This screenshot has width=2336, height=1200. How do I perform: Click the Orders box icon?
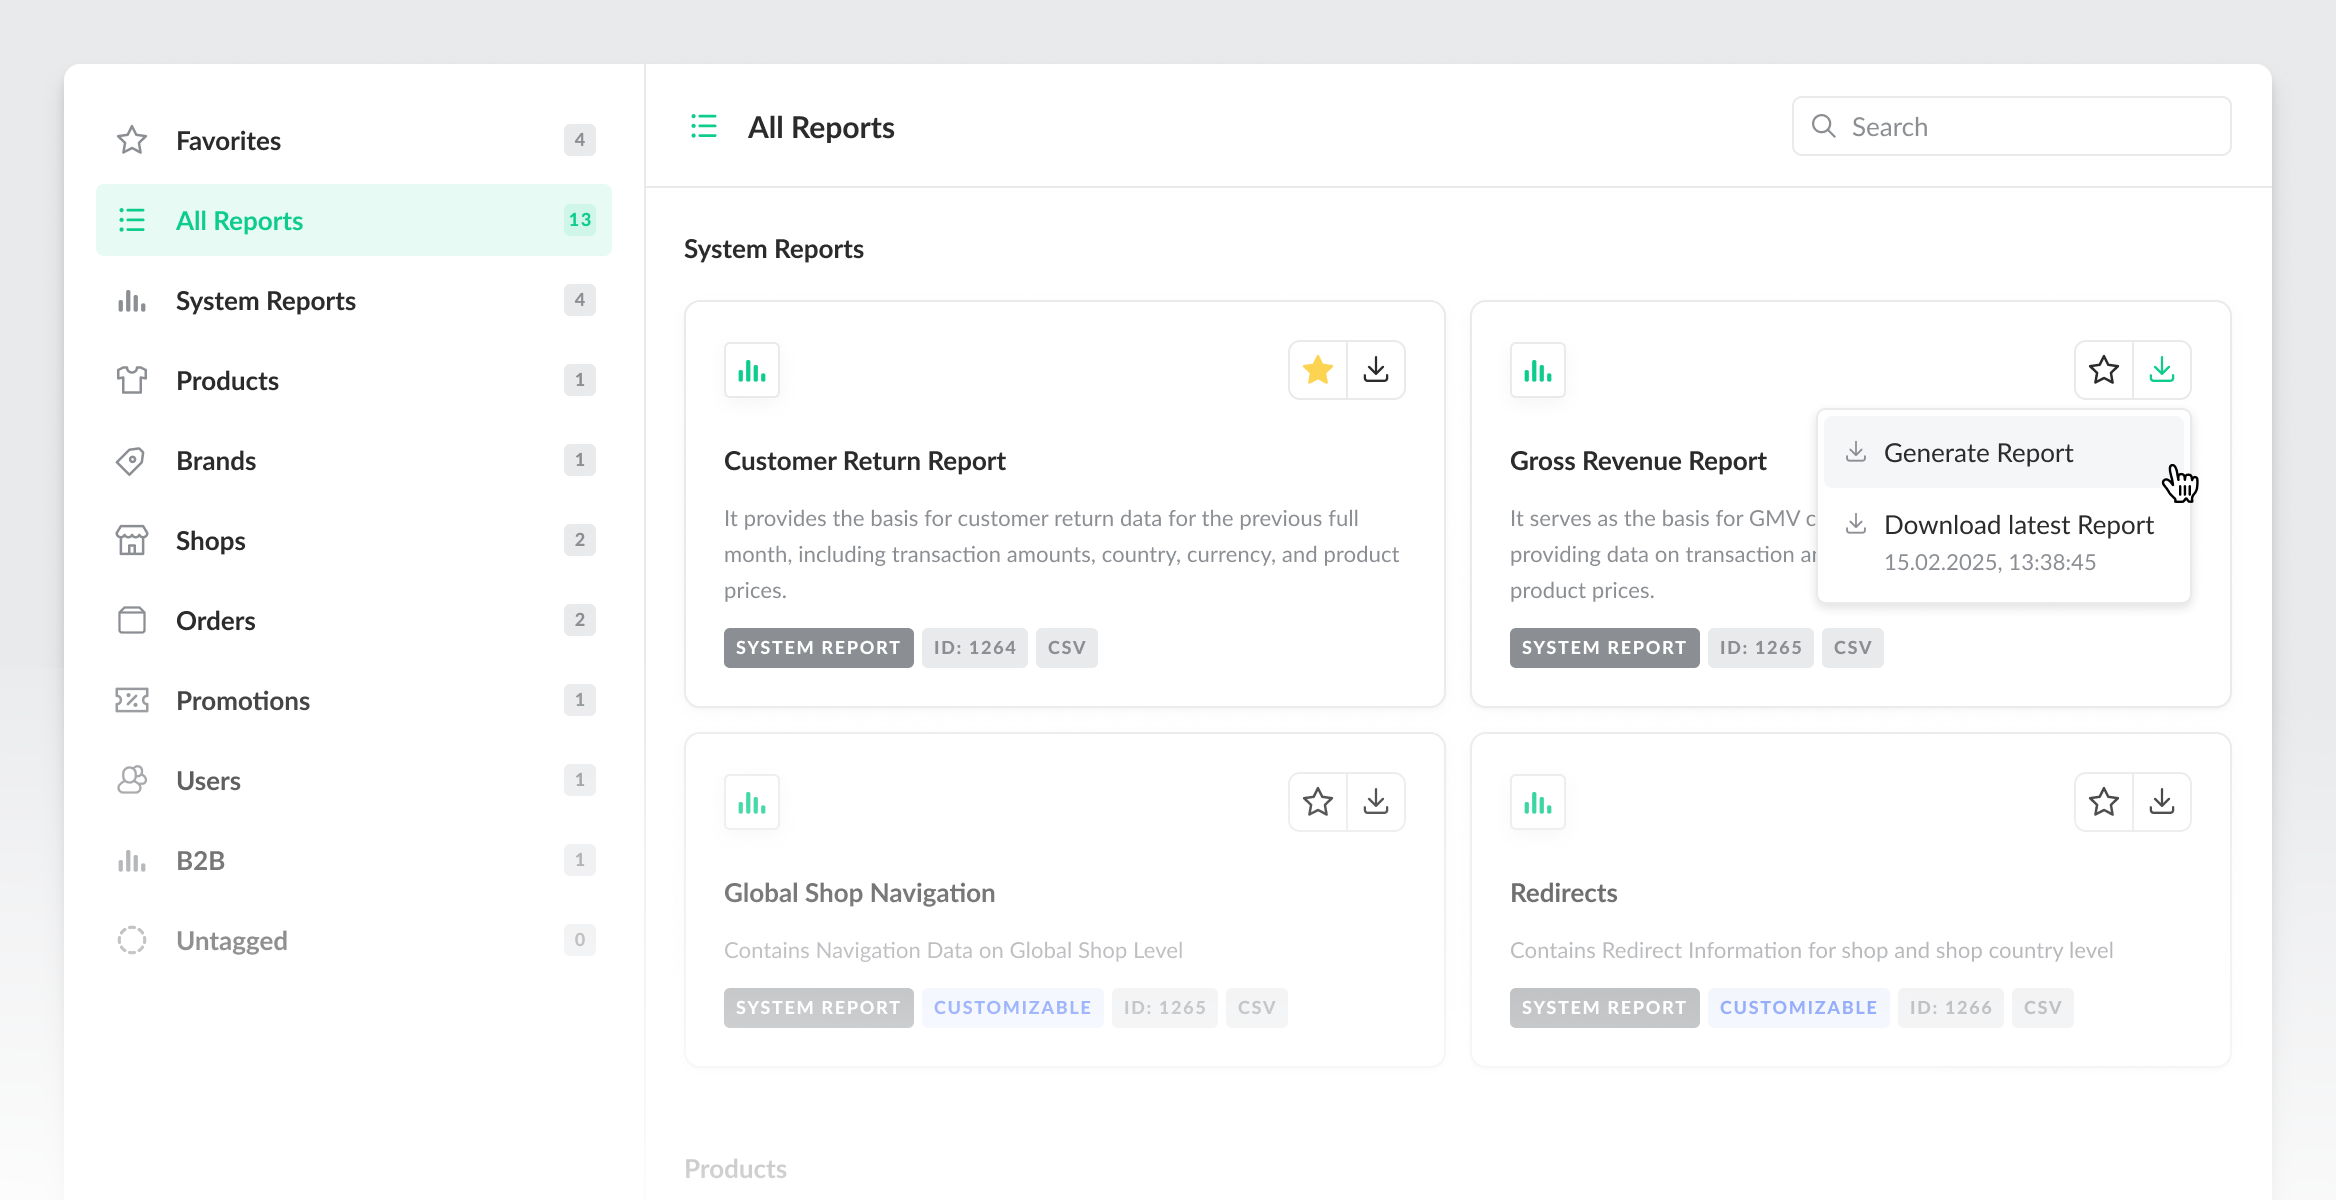point(132,621)
